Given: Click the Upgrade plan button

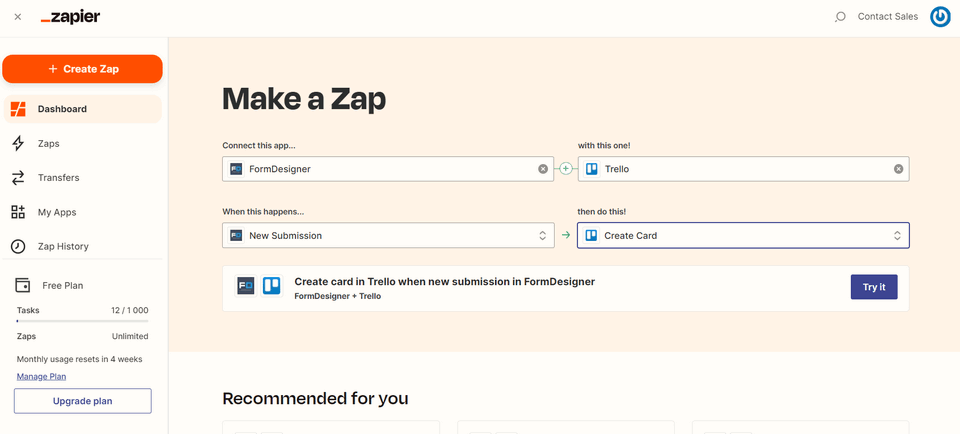Looking at the screenshot, I should tap(83, 401).
